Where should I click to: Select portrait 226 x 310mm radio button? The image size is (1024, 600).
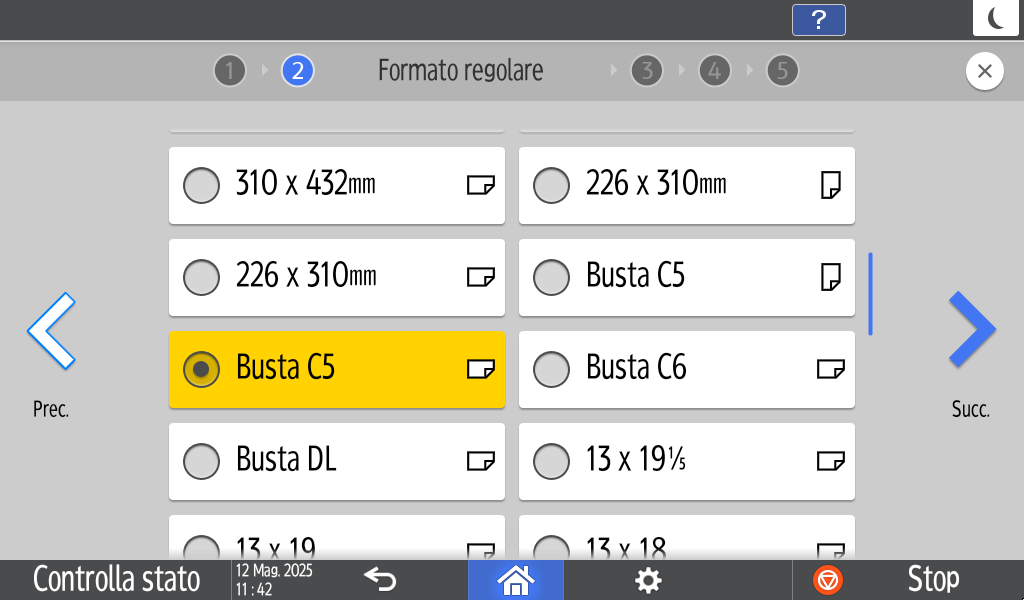(x=551, y=185)
